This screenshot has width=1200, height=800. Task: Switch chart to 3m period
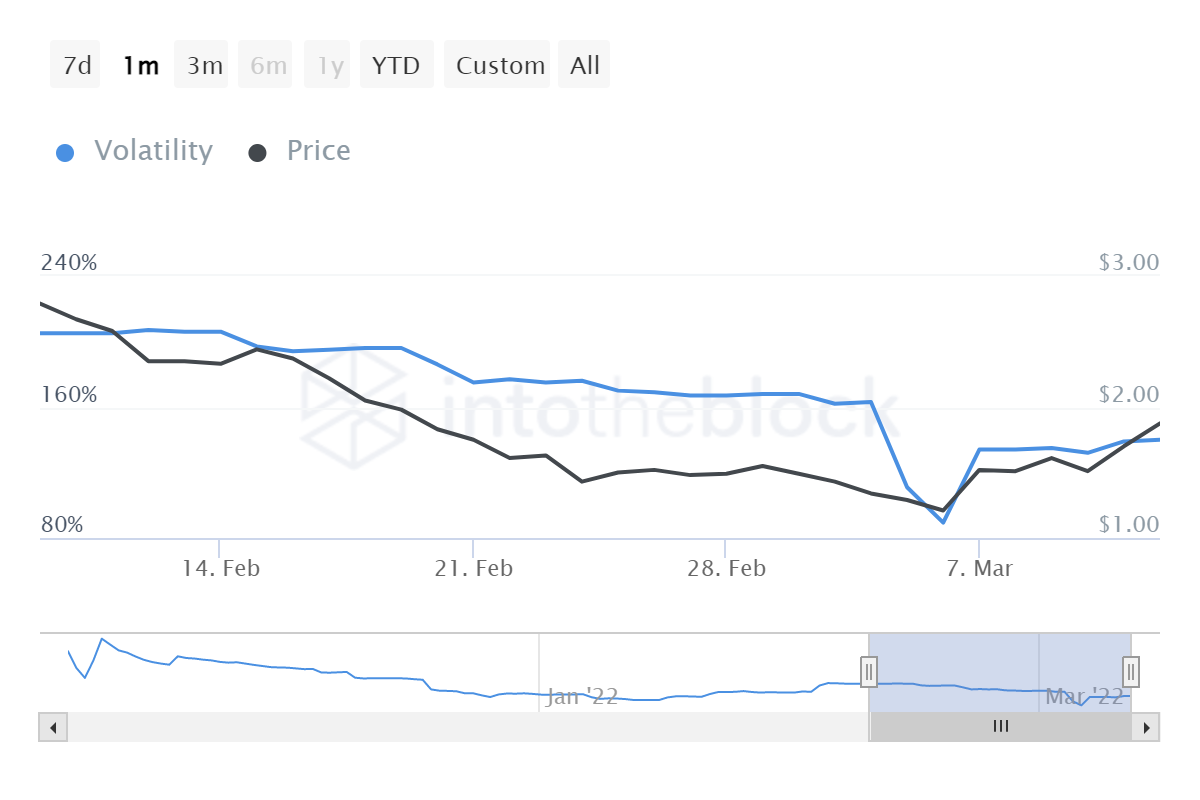coord(201,64)
